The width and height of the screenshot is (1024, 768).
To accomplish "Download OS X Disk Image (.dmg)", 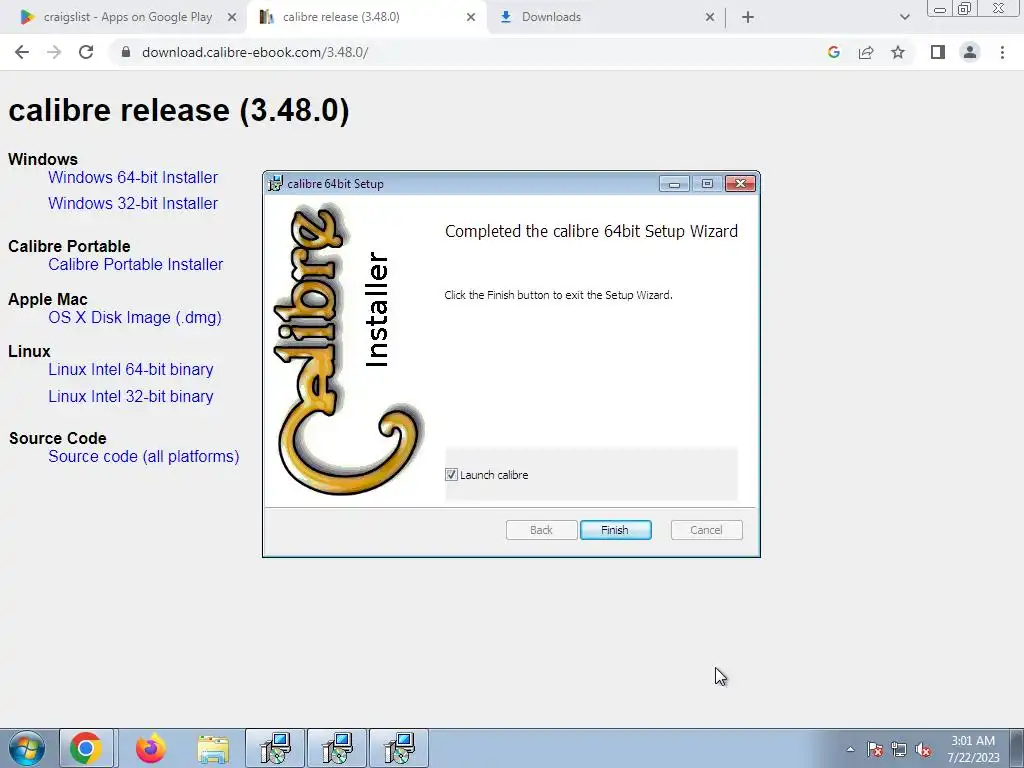I will tap(135, 317).
